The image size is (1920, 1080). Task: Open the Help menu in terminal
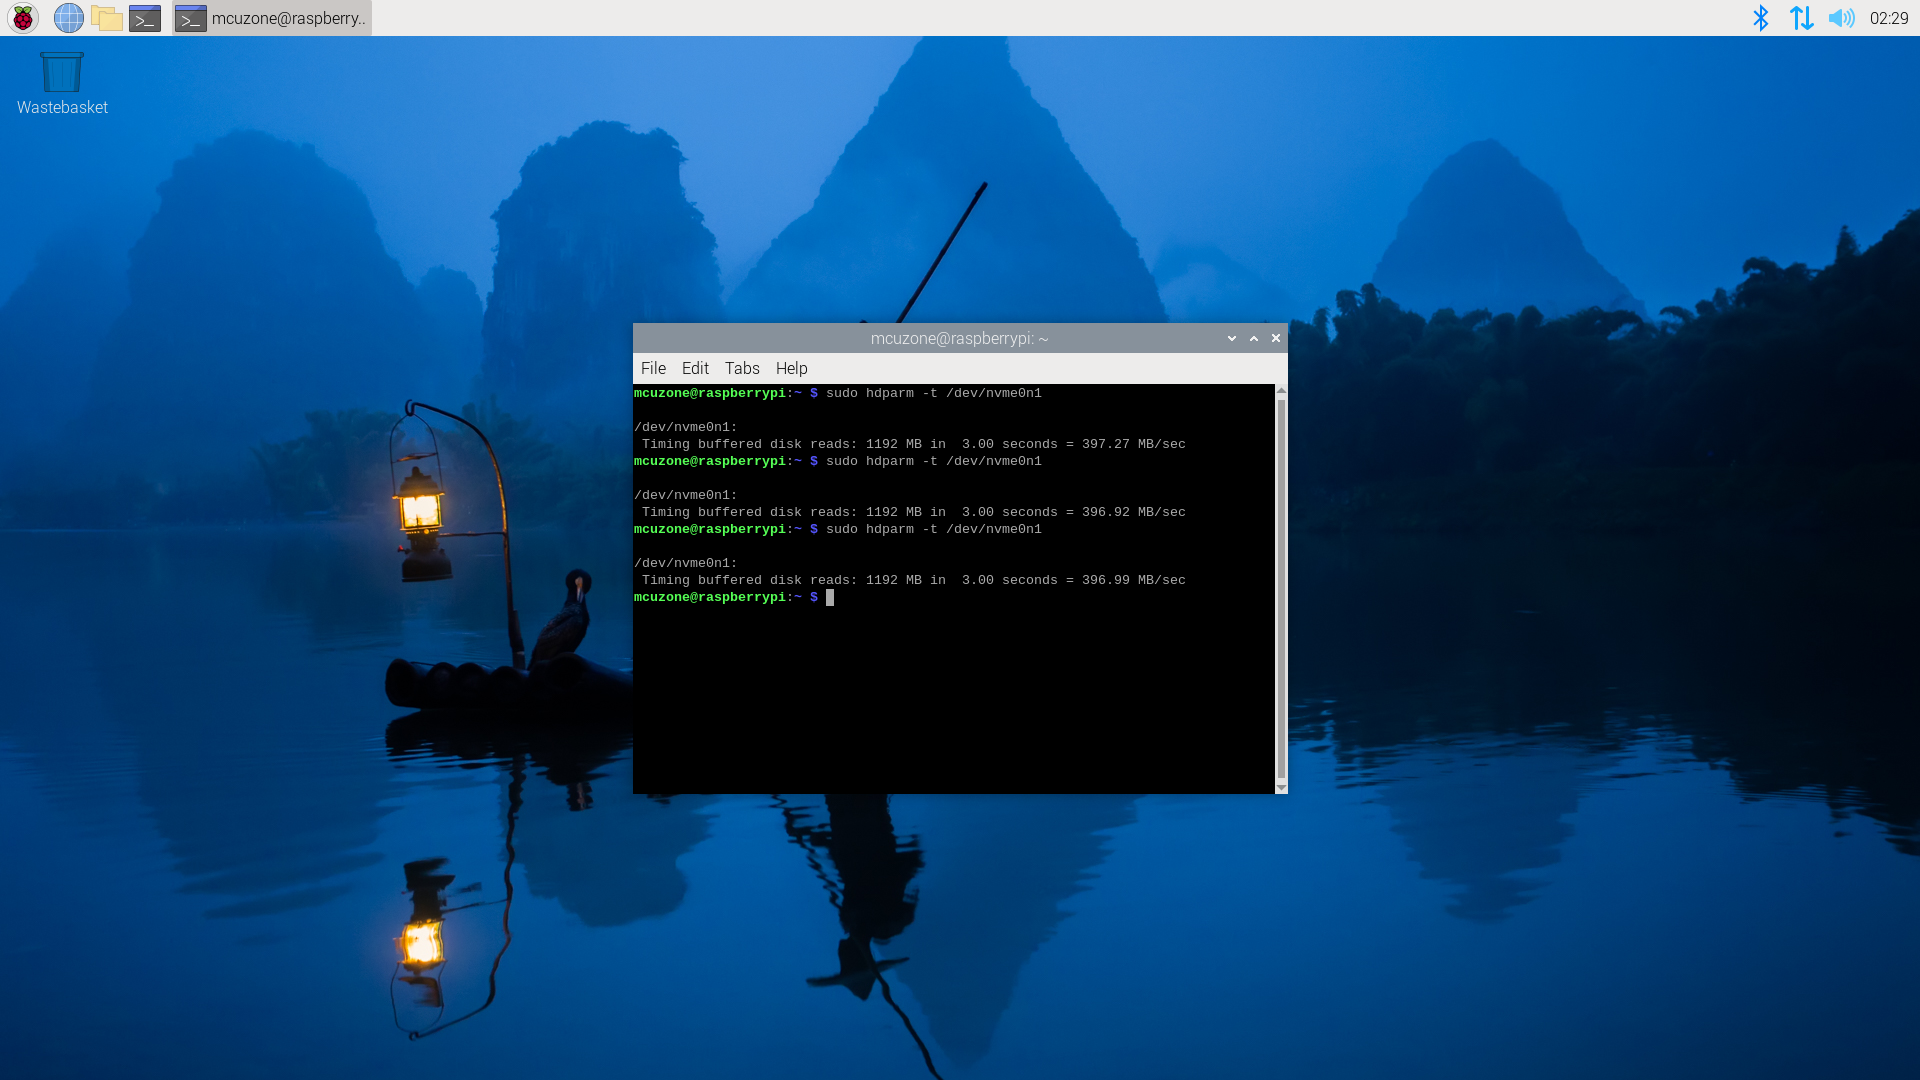pyautogui.click(x=791, y=368)
